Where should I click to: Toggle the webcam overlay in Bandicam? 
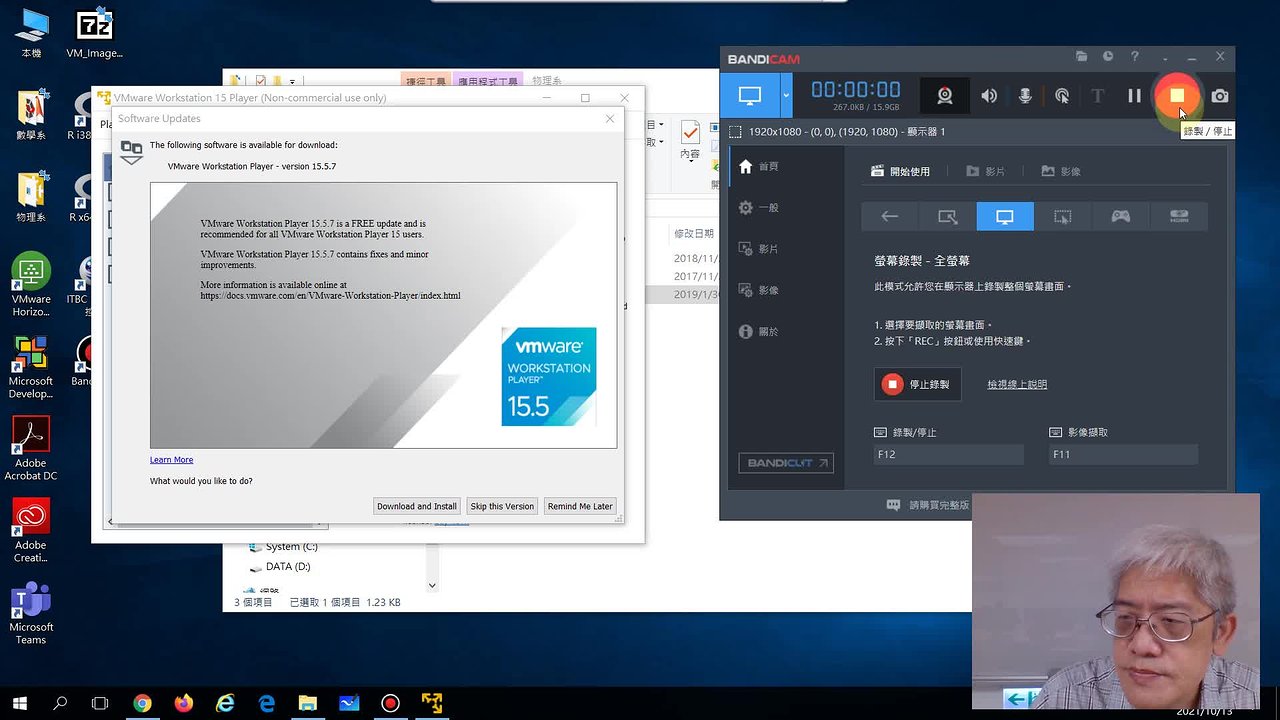click(x=945, y=96)
